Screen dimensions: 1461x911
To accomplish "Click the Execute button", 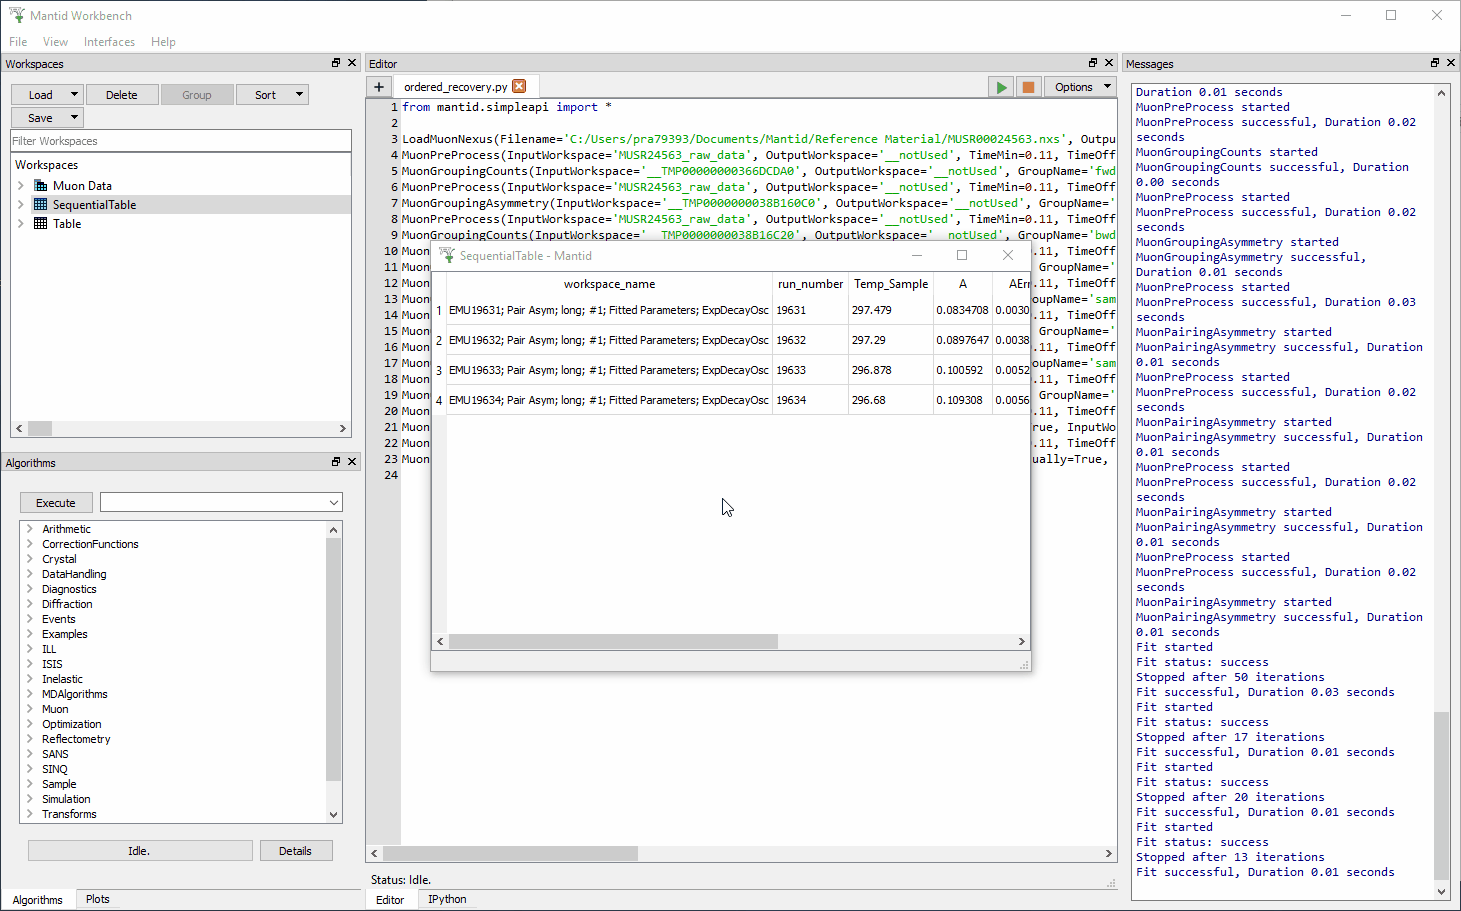I will pos(56,502).
